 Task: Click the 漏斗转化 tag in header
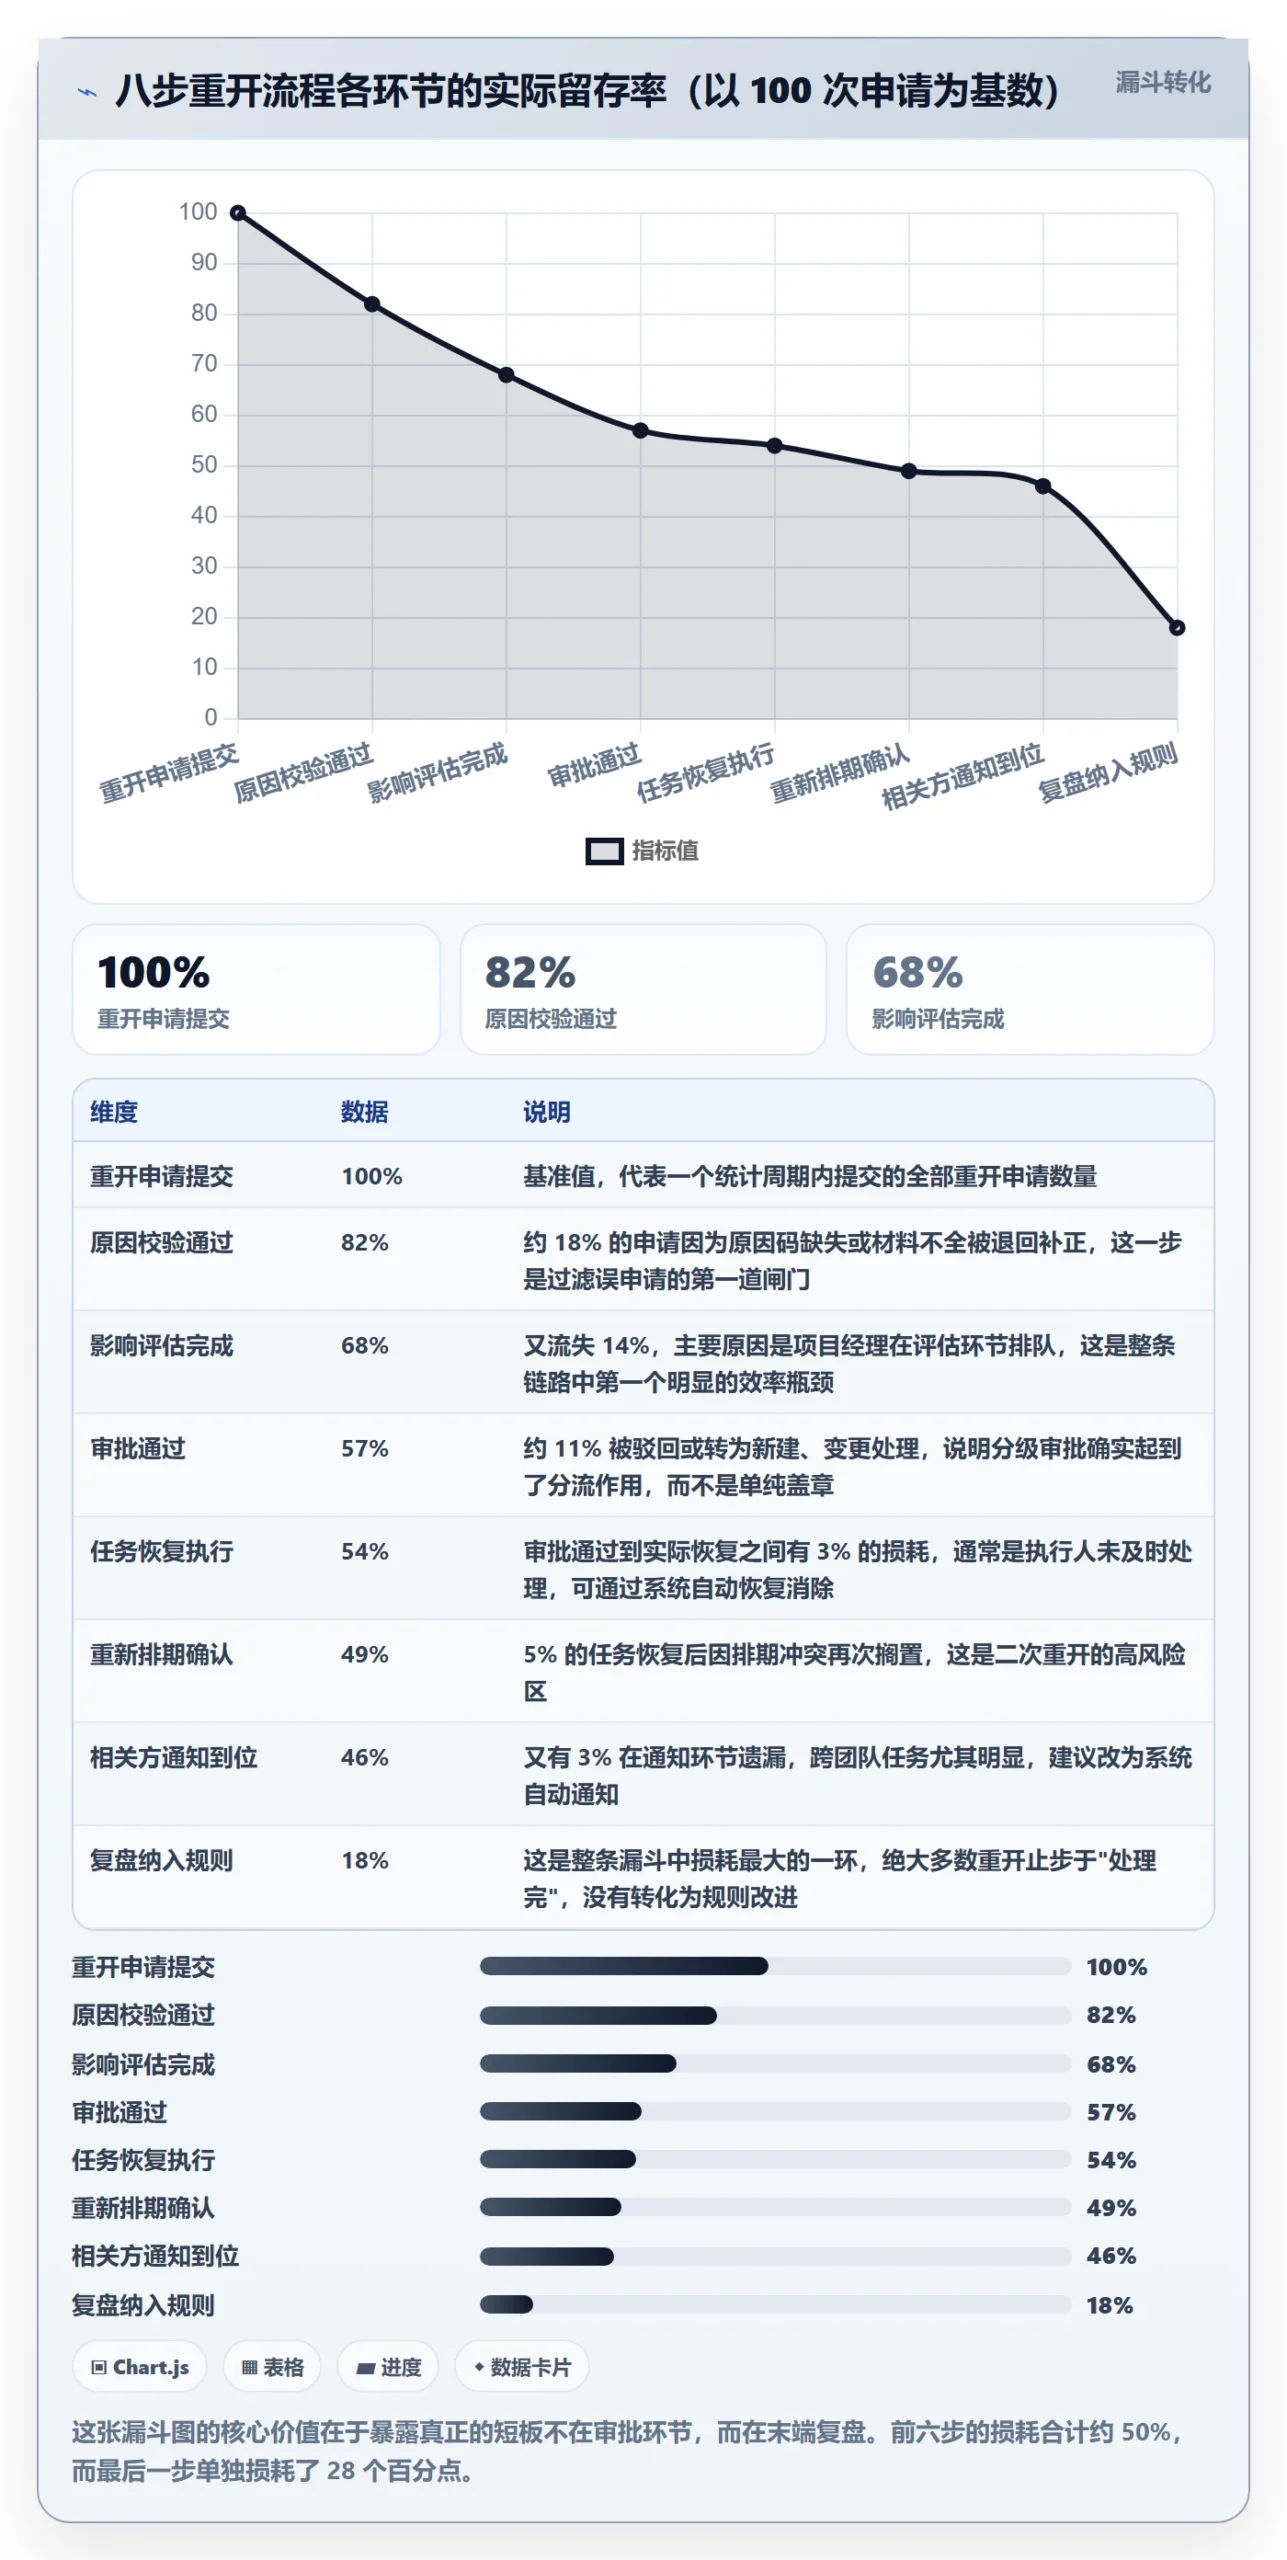1162,82
